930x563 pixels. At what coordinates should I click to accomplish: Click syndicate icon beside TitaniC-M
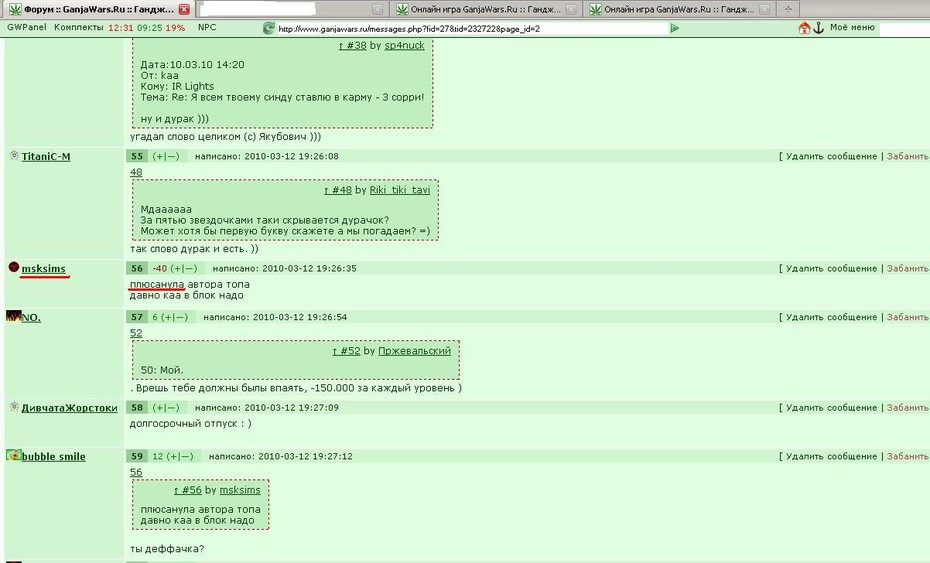14,155
